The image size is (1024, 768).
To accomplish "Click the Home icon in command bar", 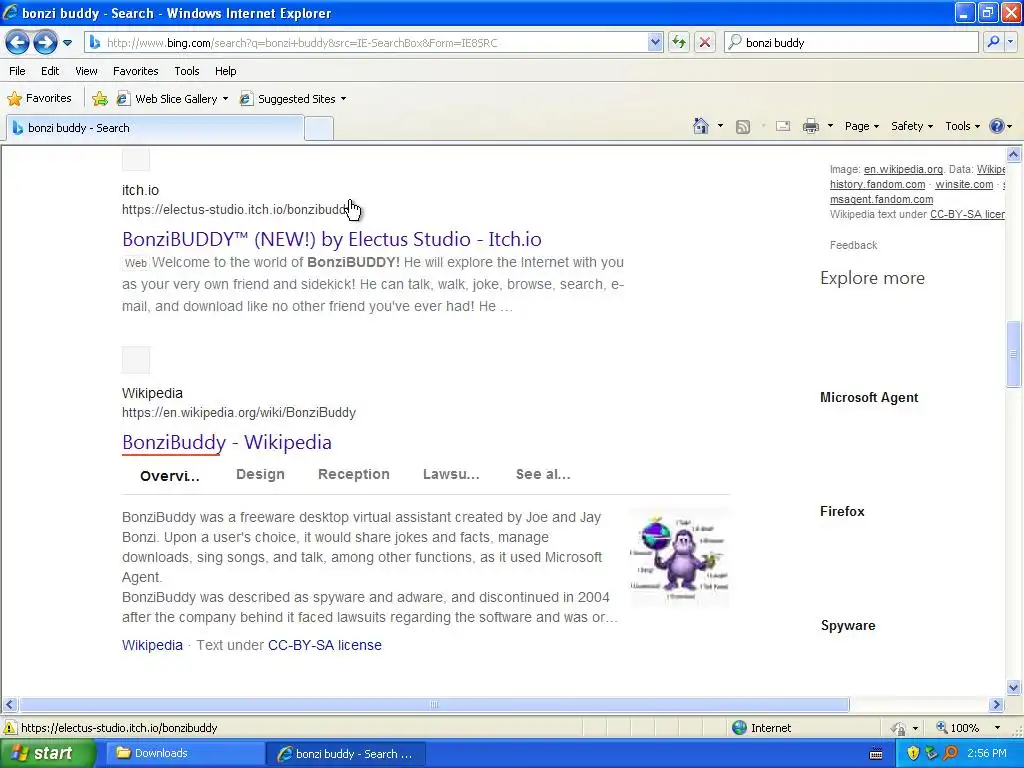I will (701, 126).
